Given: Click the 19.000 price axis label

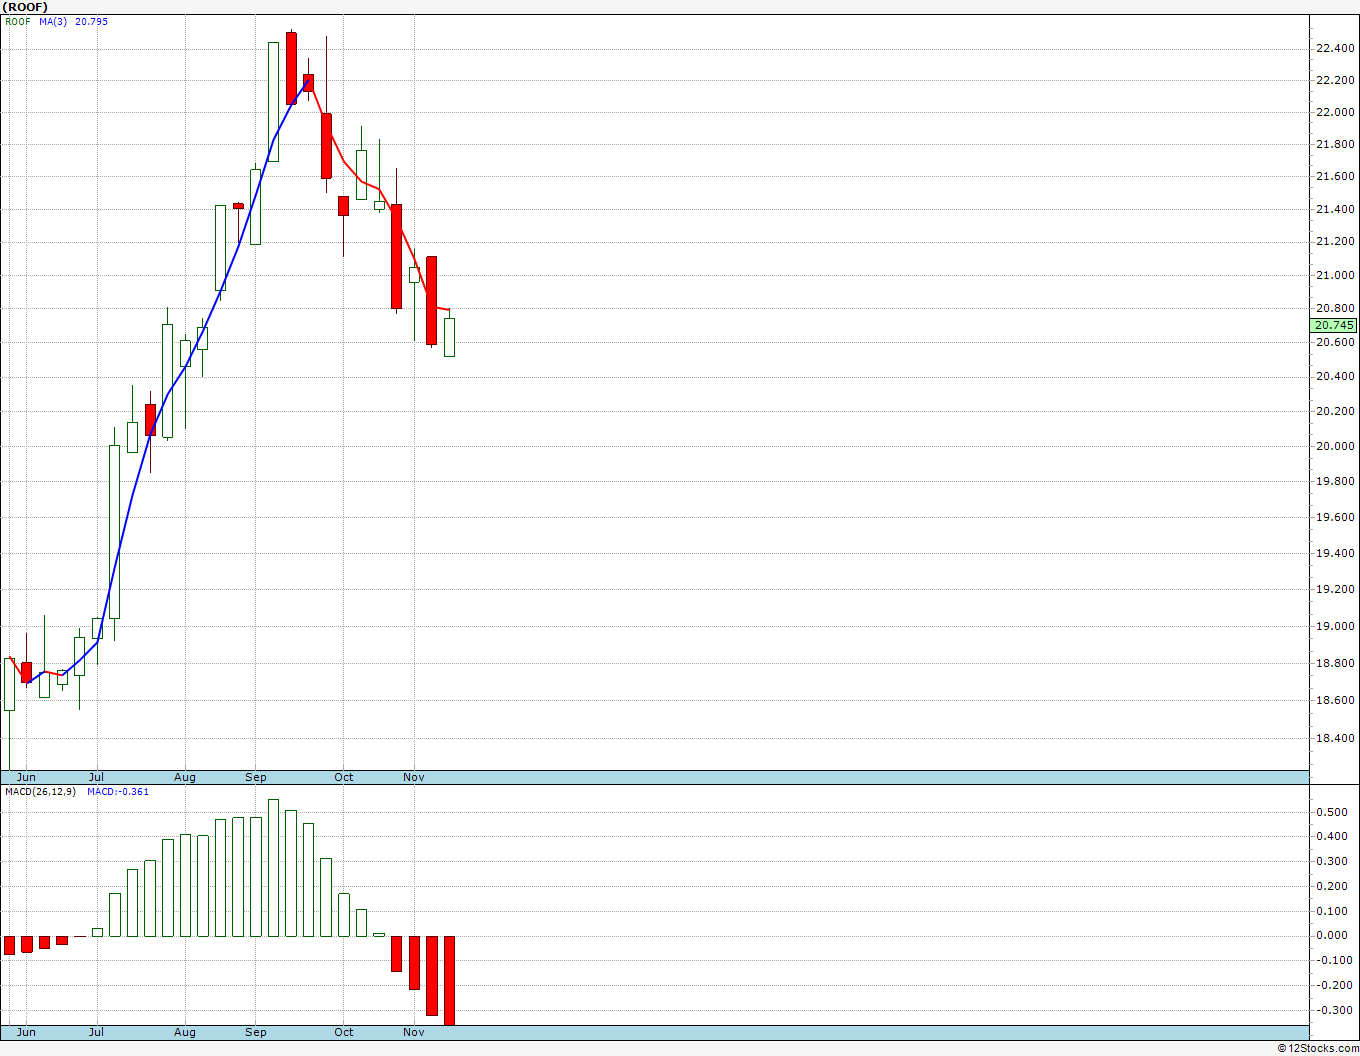Looking at the screenshot, I should tap(1335, 626).
